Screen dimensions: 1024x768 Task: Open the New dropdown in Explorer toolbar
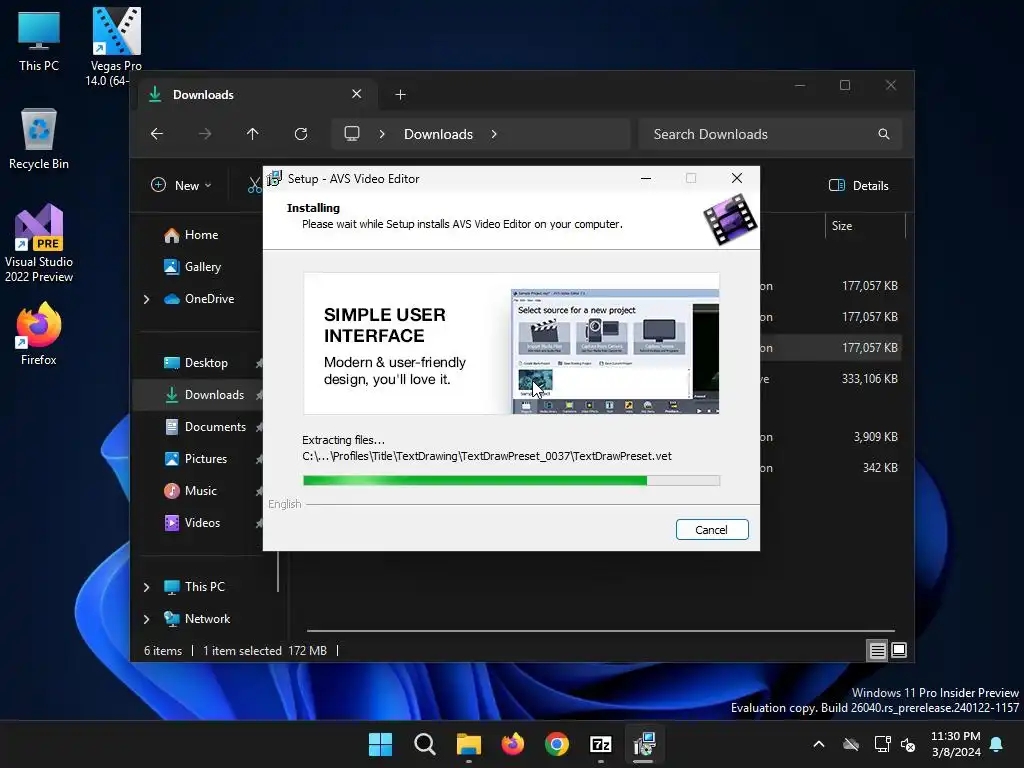click(x=181, y=185)
